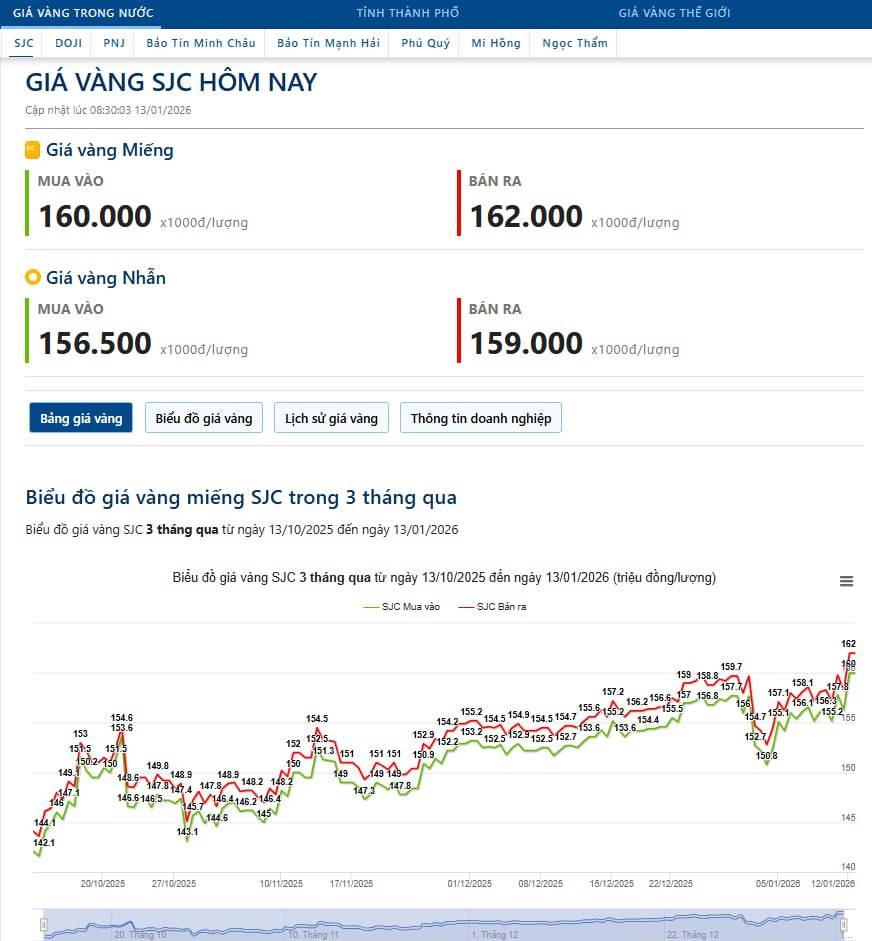View Thông tin doanh nghiệp
Viewport: 872px width, 941px height.
480,418
